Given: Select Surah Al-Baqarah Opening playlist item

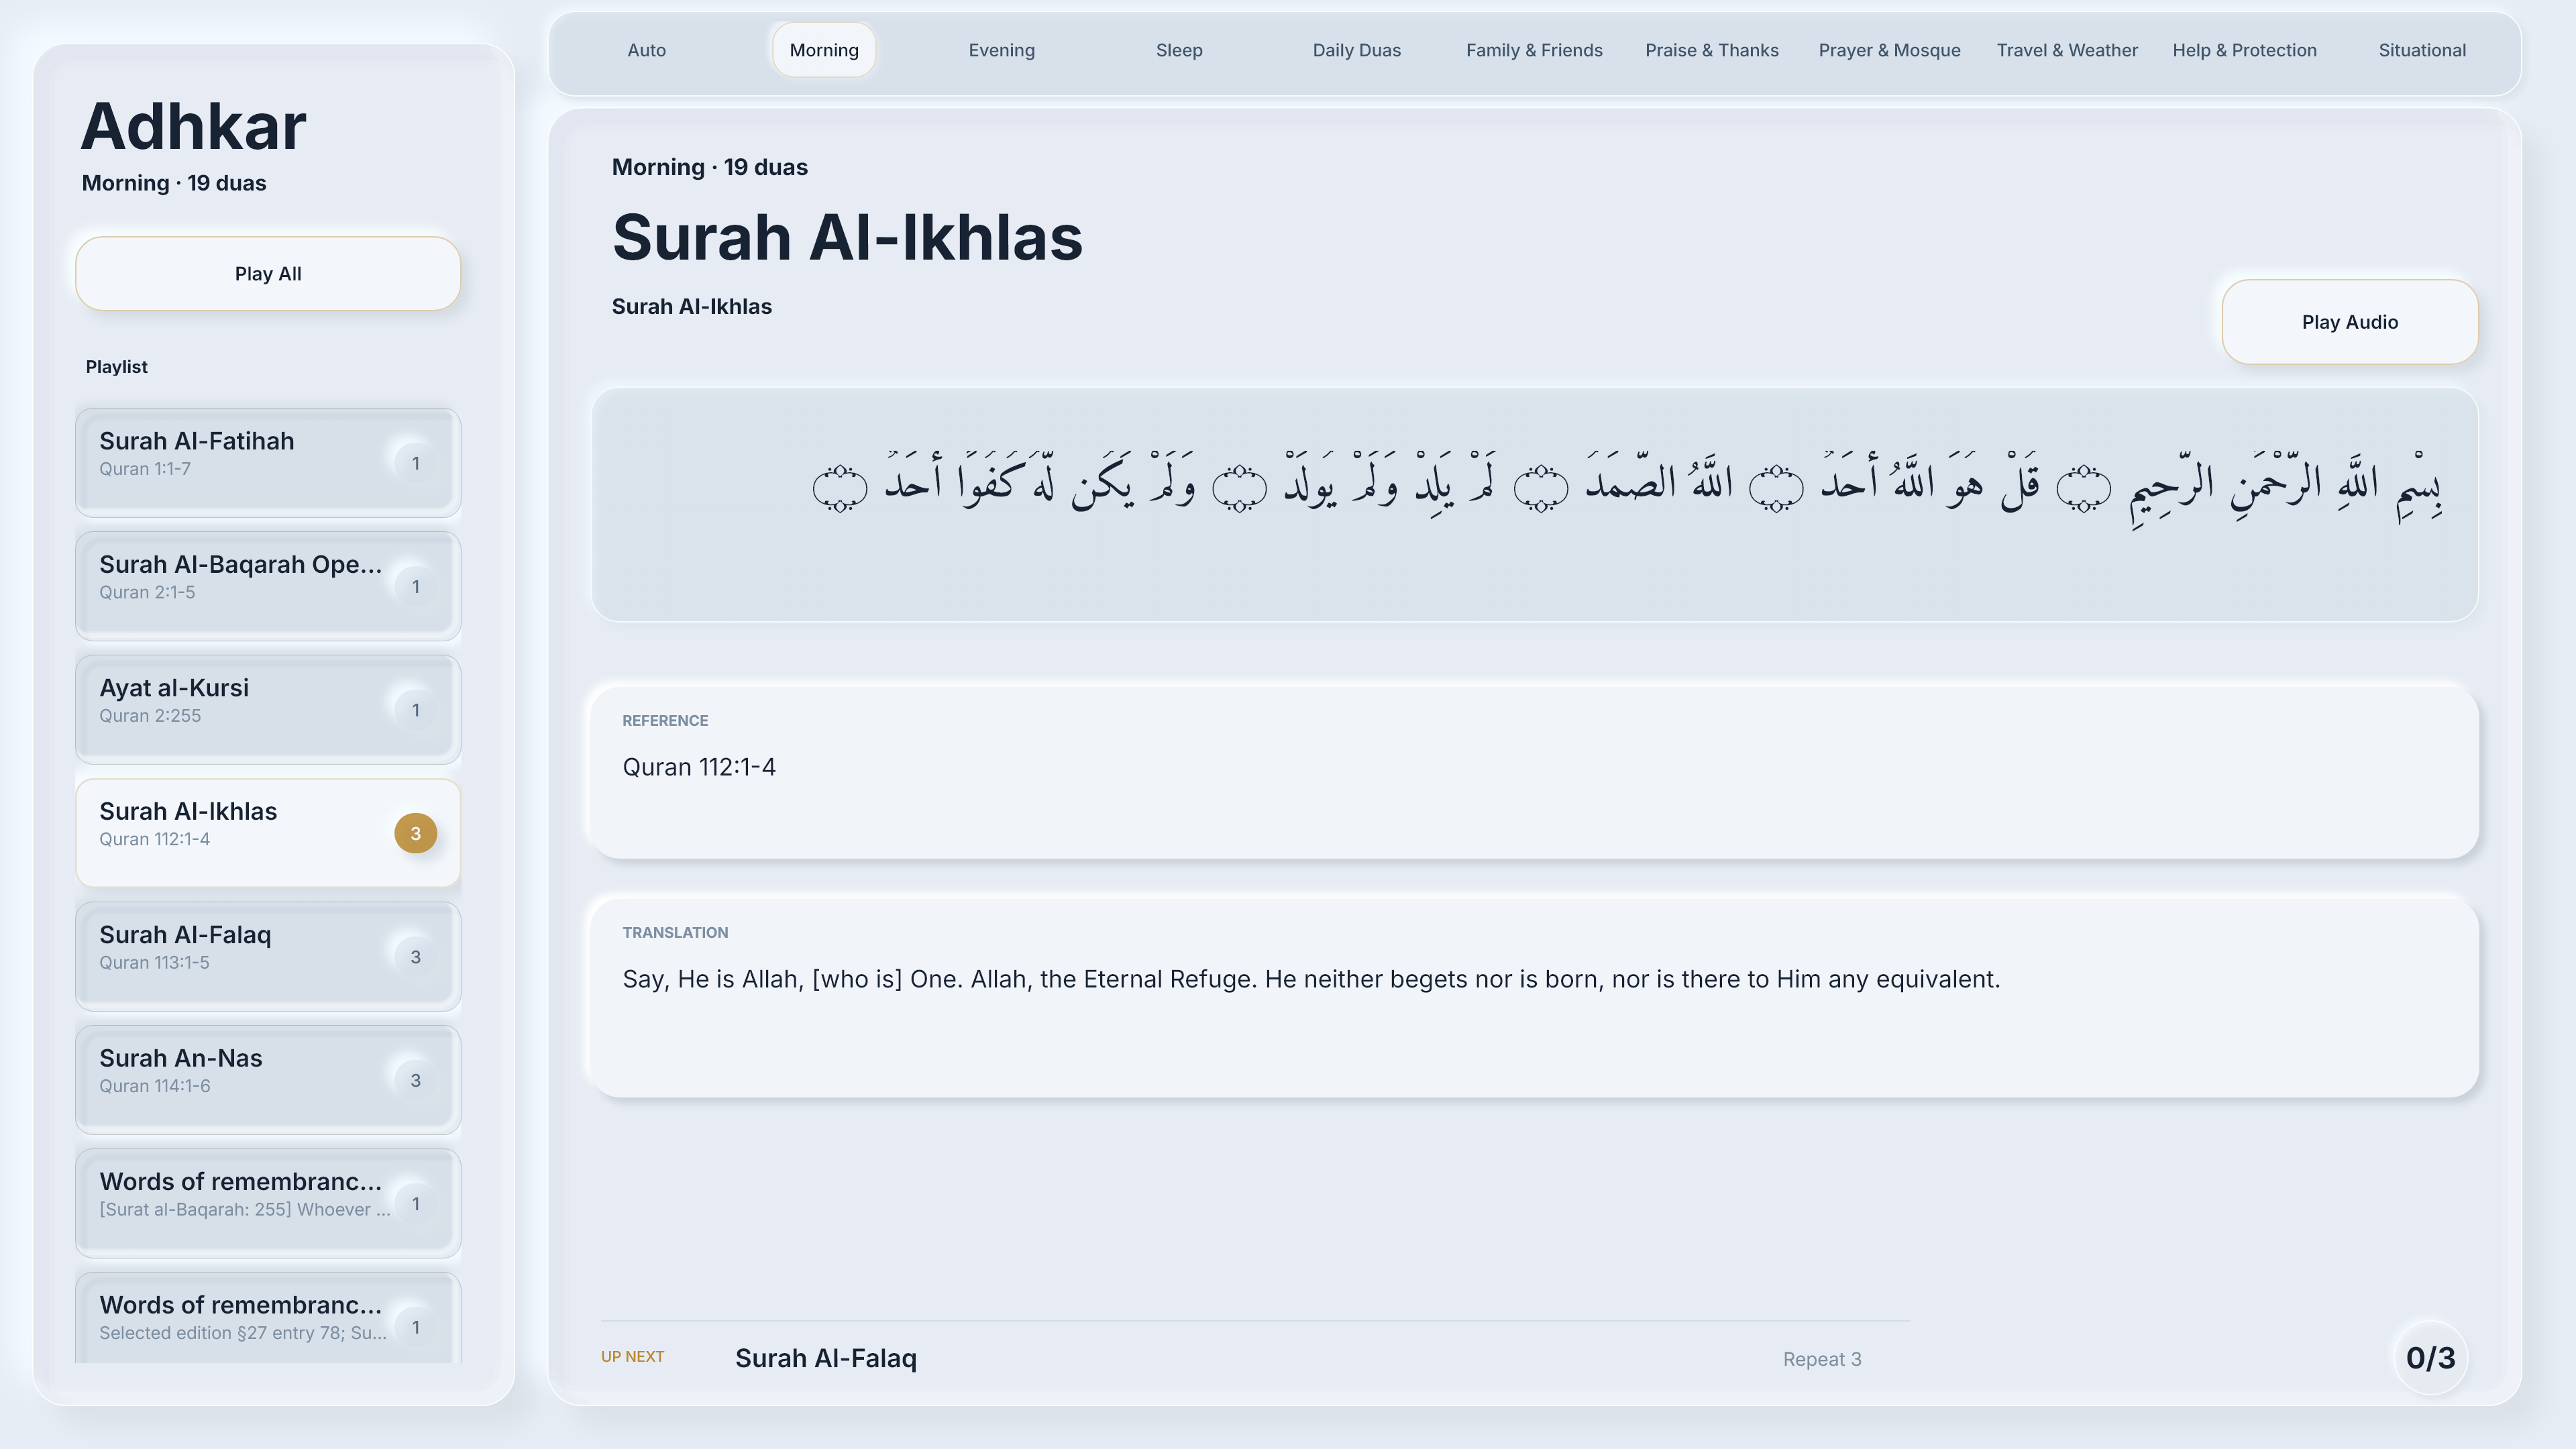Looking at the screenshot, I should [x=268, y=586].
